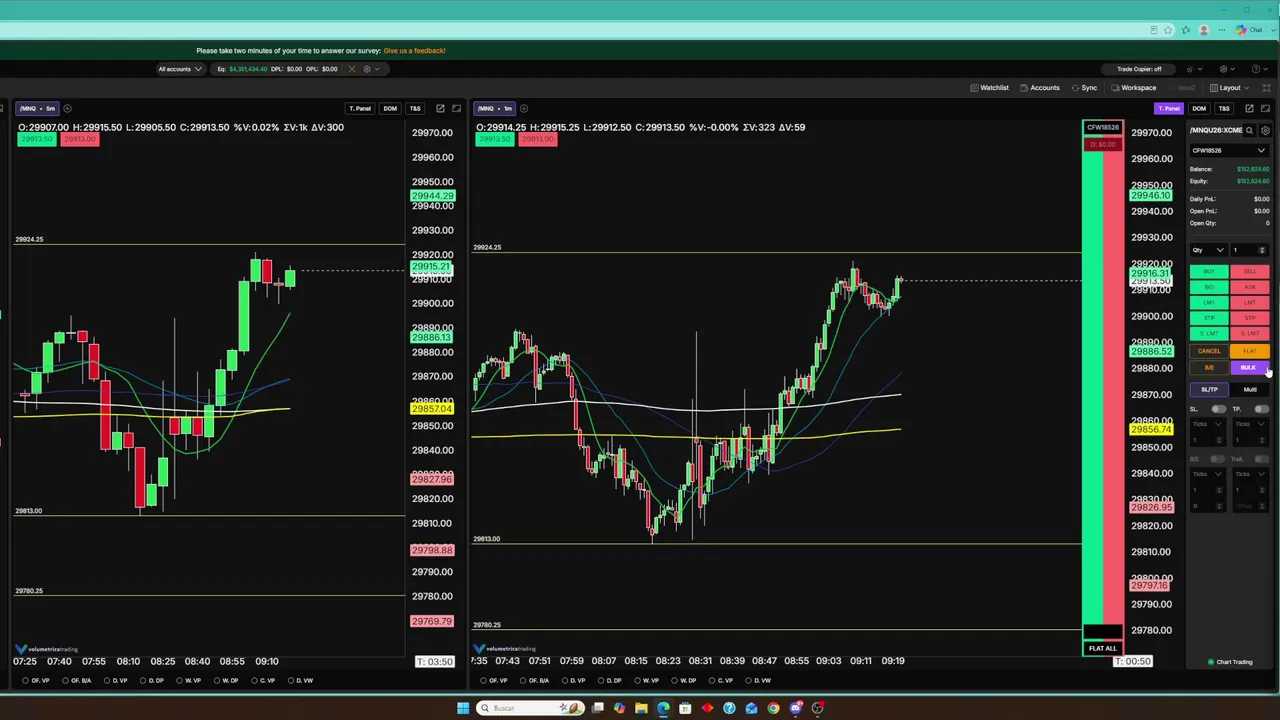Toggle T. Panel on the 5m chart

359,108
